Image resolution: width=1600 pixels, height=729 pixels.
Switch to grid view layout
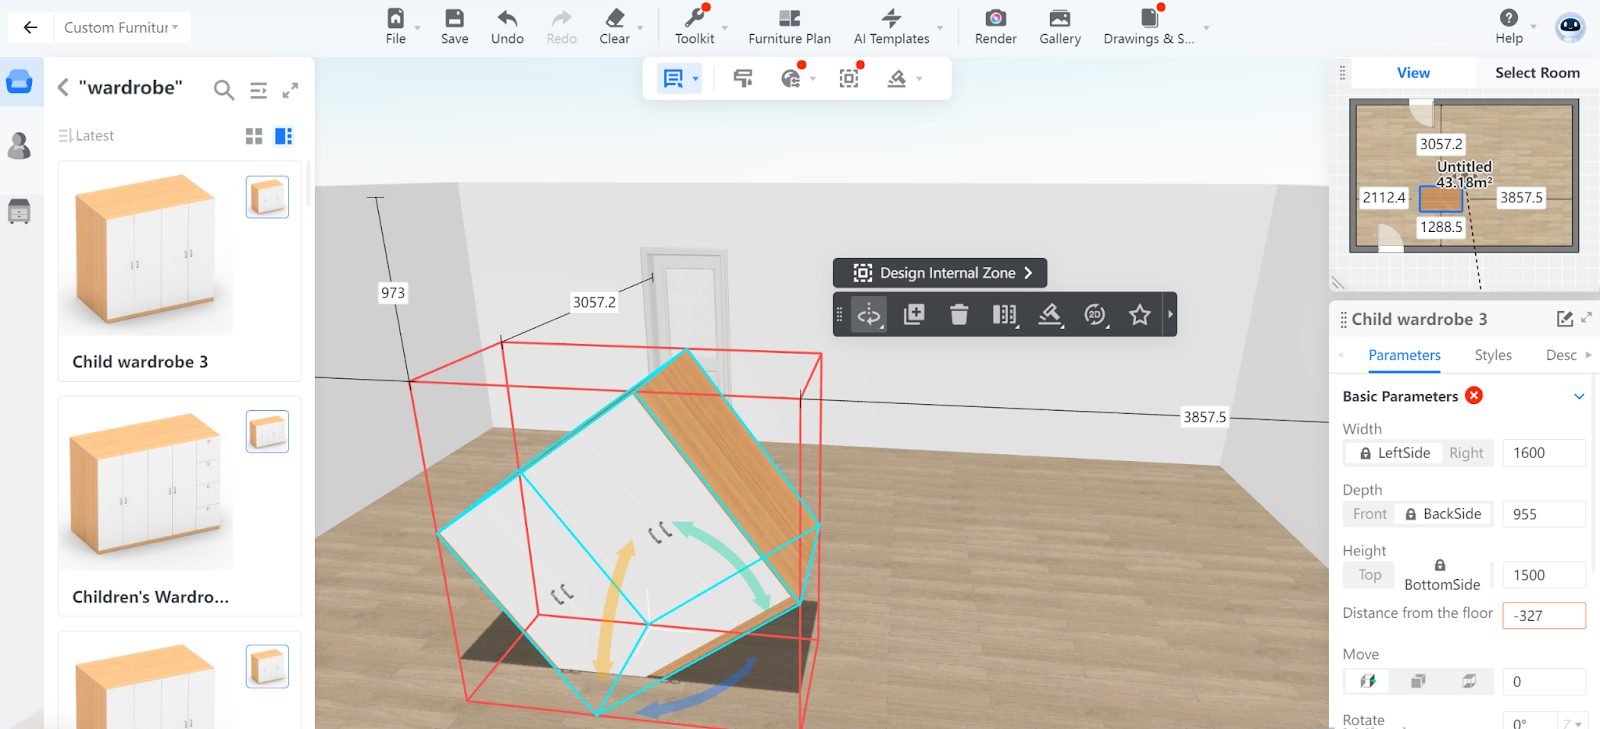coord(254,136)
